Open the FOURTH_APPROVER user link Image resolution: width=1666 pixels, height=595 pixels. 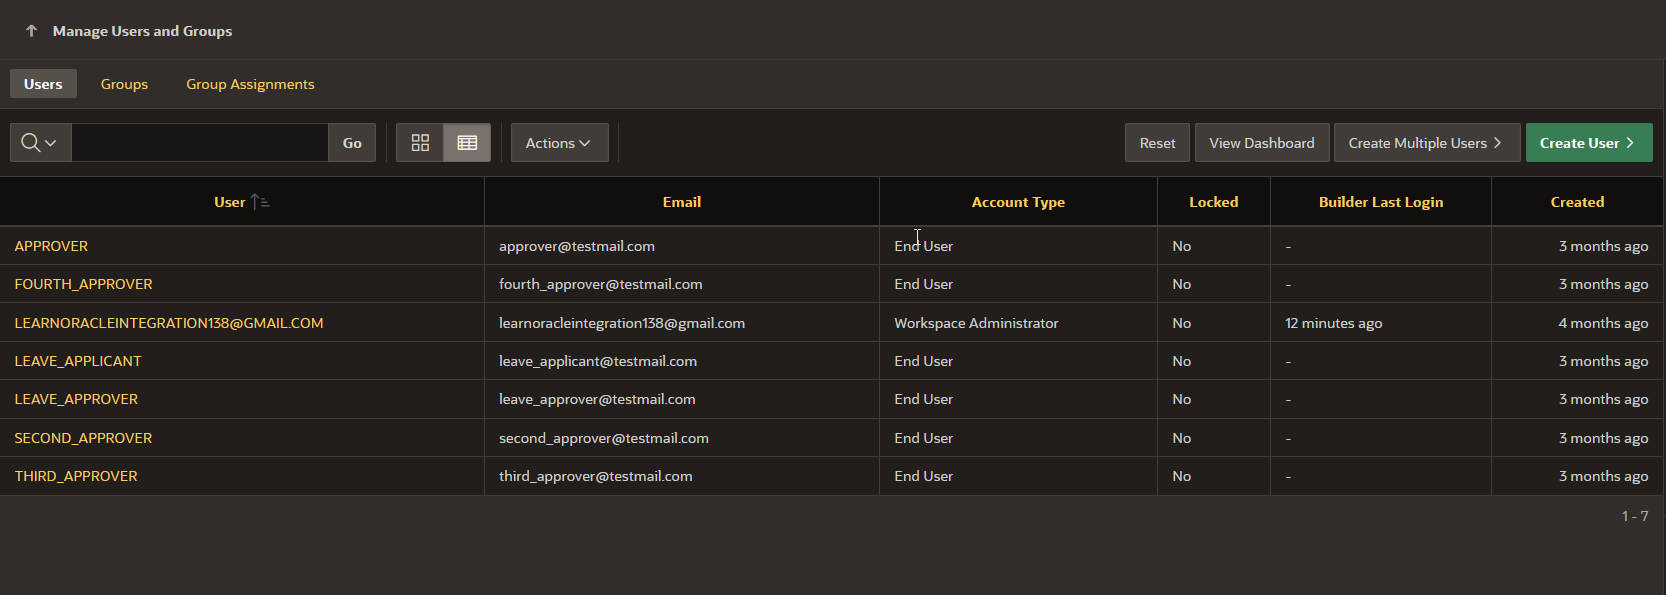[84, 284]
